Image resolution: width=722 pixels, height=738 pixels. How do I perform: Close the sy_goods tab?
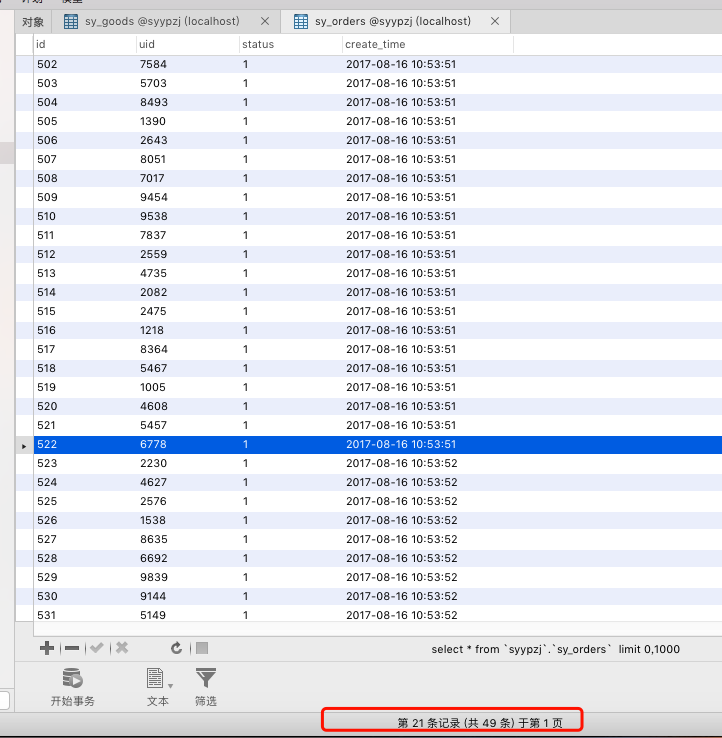pyautogui.click(x=265, y=21)
